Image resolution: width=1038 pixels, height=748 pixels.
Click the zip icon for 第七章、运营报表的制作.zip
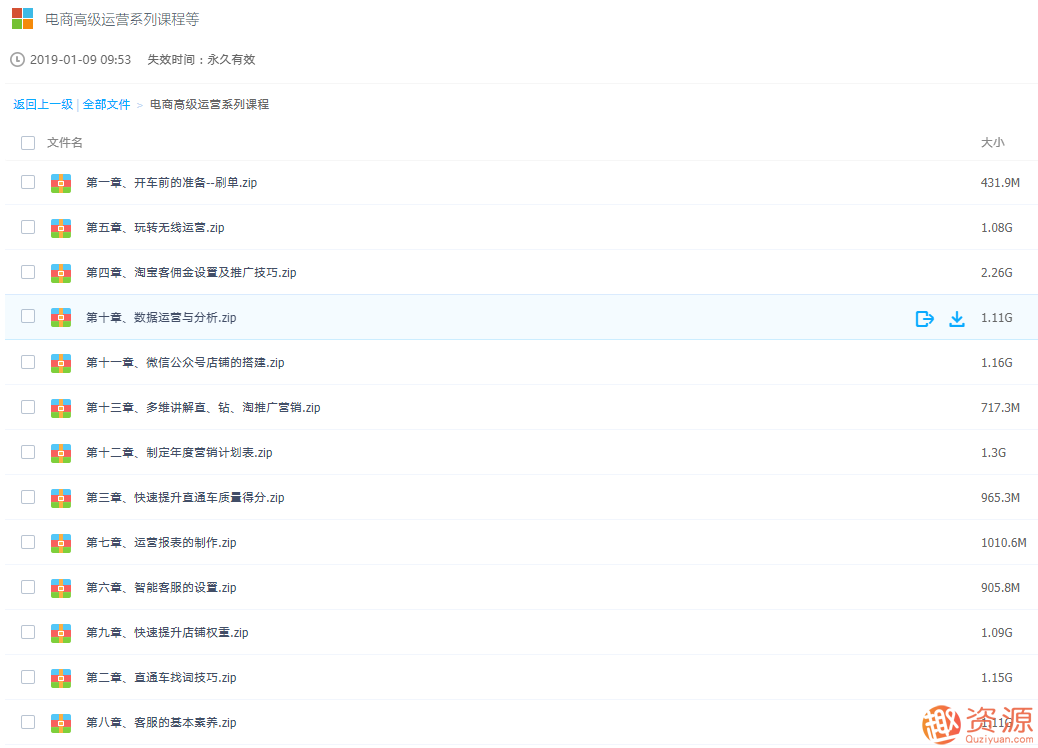[x=61, y=543]
